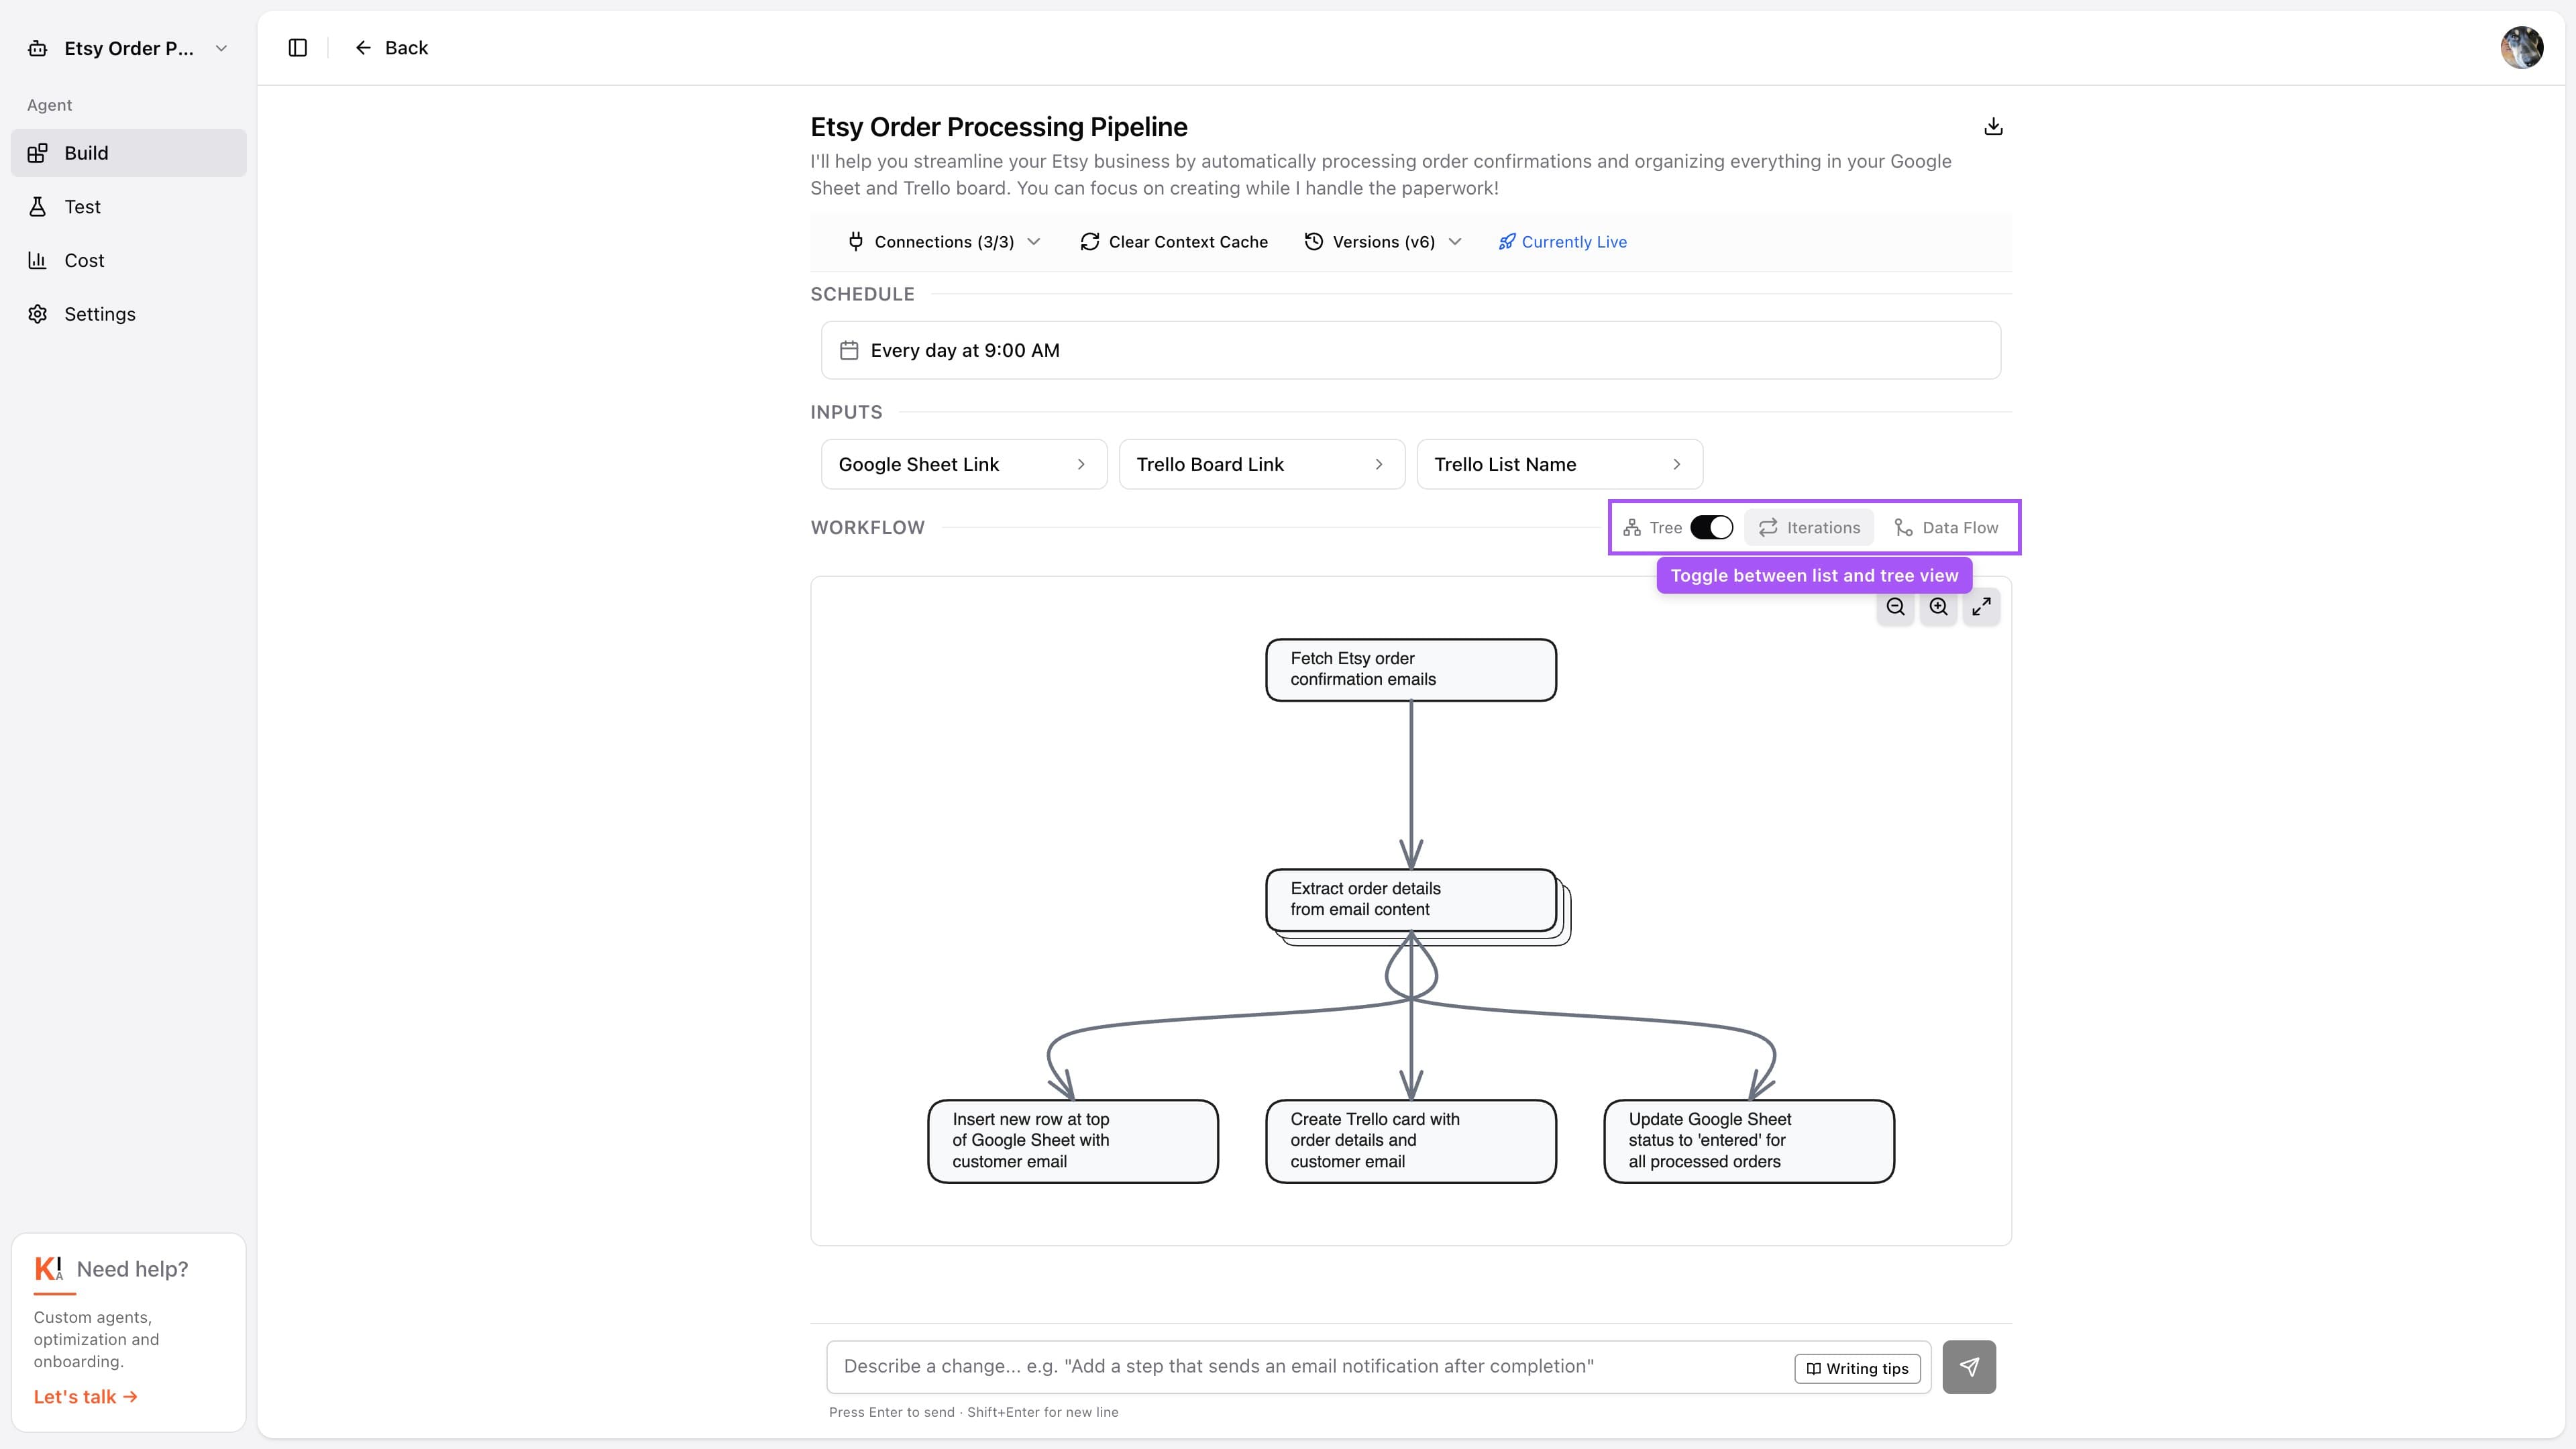Send the change request message
2576x1449 pixels.
(1968, 1366)
